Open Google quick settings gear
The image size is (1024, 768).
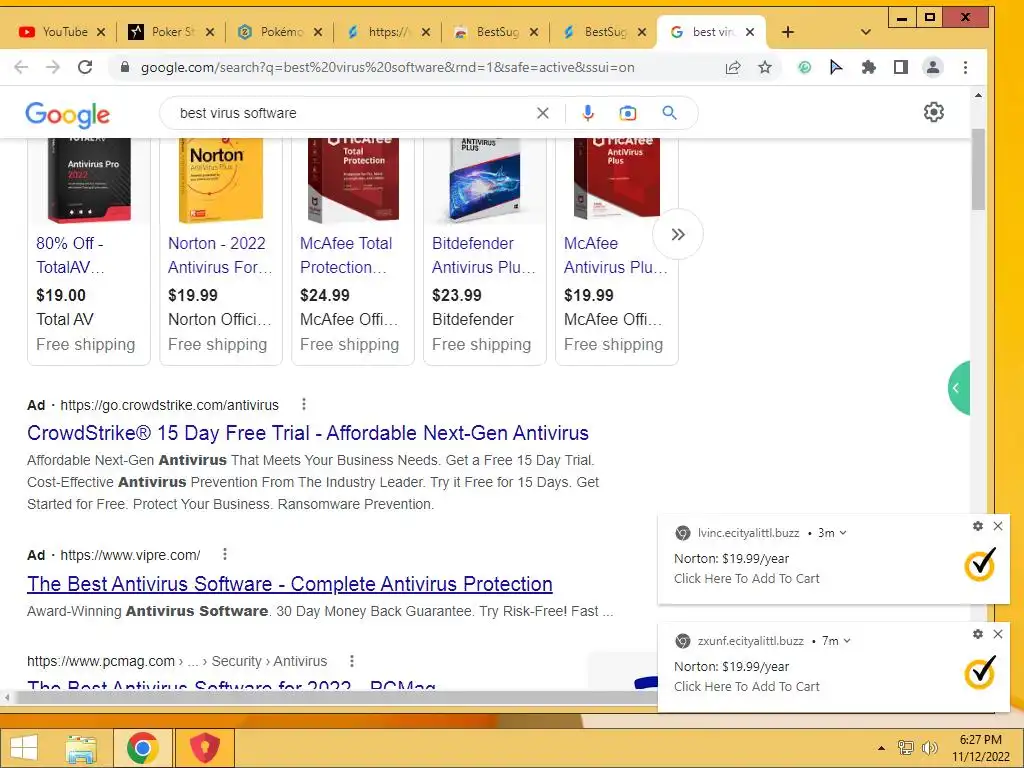tap(934, 112)
